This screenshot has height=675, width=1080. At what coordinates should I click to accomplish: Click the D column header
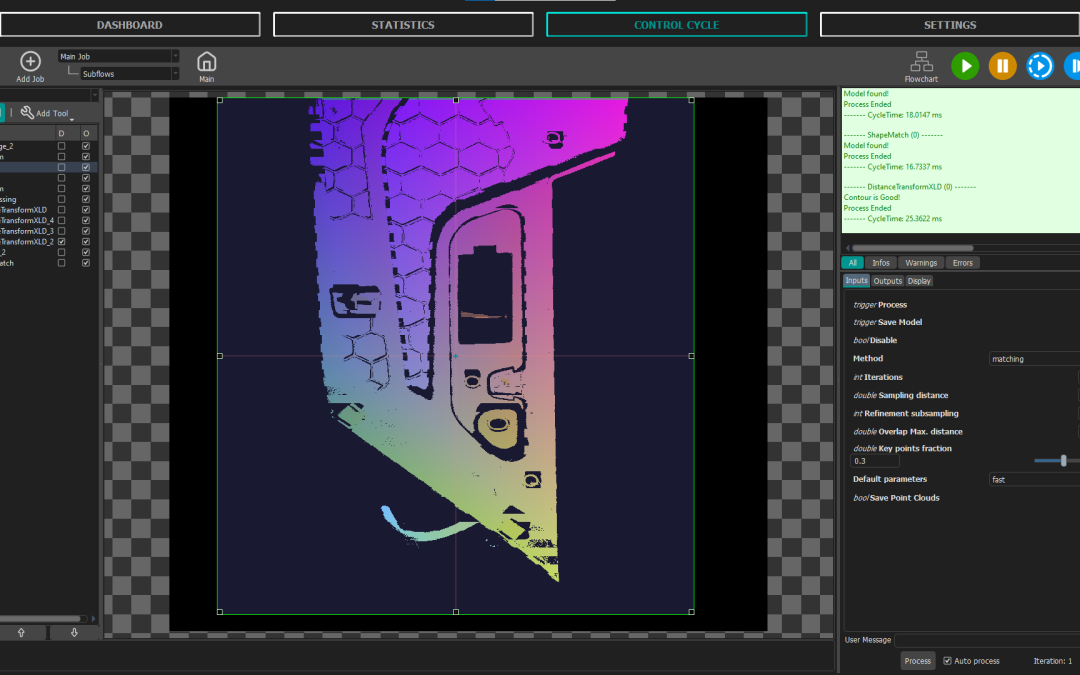(61, 133)
